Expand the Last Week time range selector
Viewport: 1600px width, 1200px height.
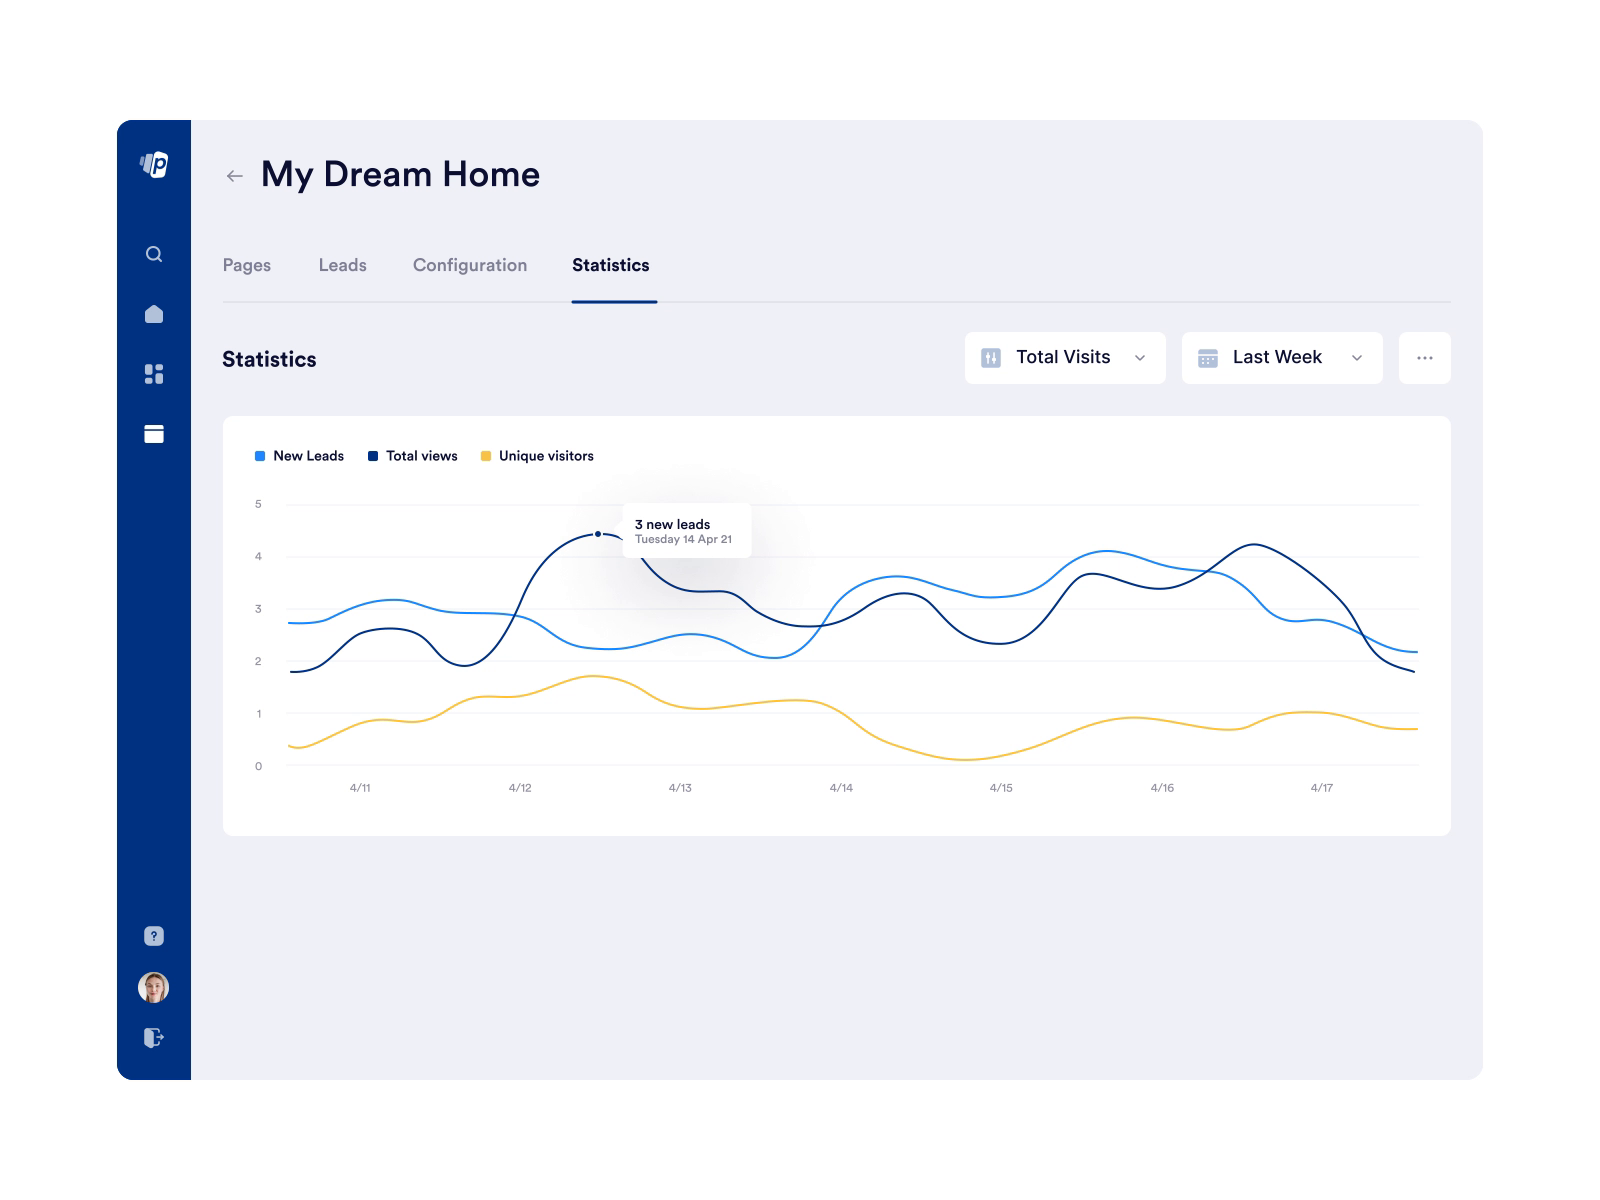tap(1281, 357)
